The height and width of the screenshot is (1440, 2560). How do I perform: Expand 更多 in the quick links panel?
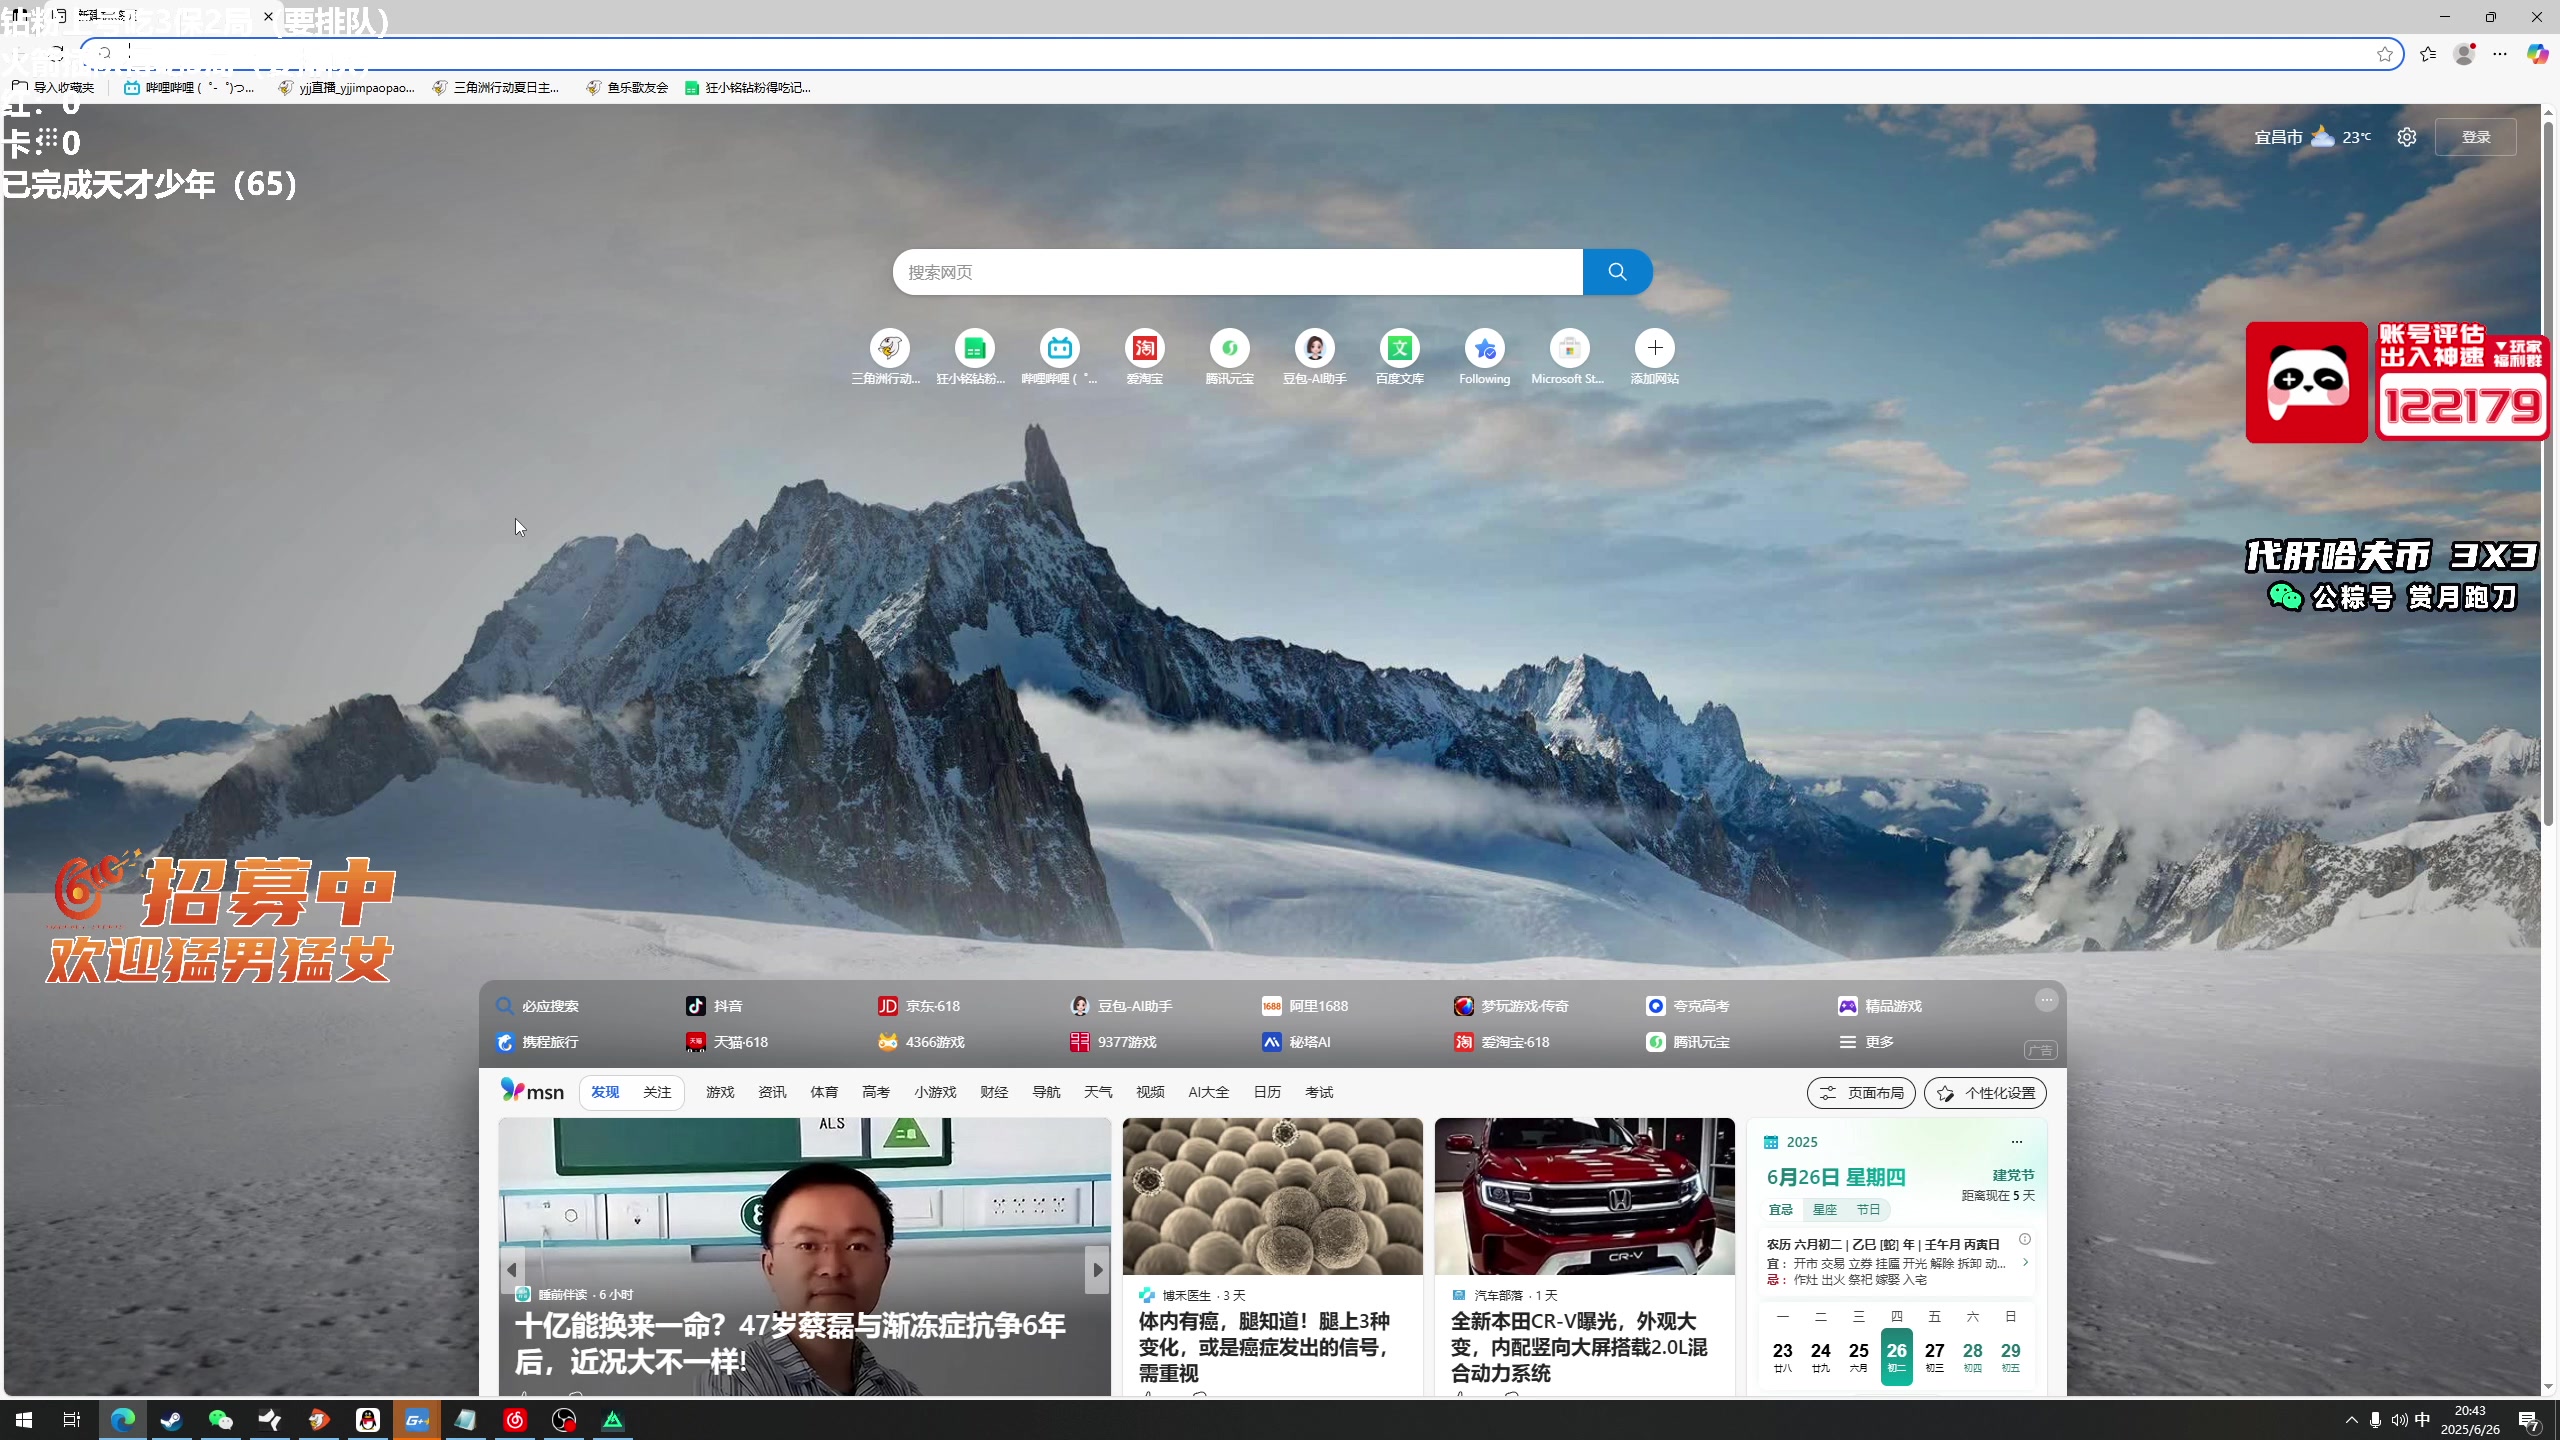point(1867,1042)
